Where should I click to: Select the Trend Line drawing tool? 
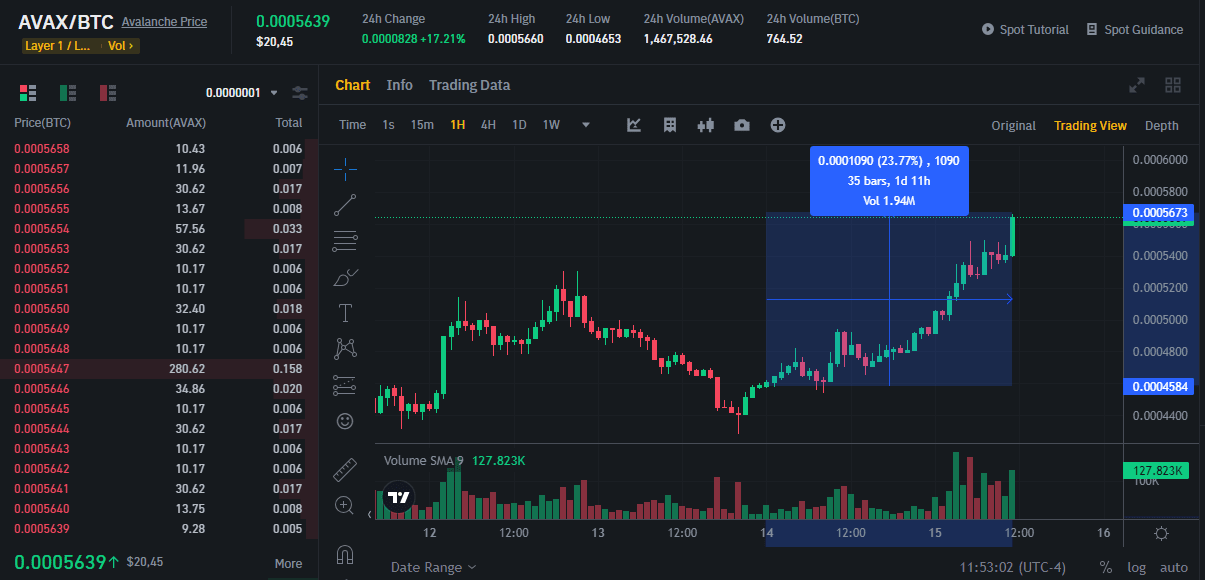click(345, 205)
